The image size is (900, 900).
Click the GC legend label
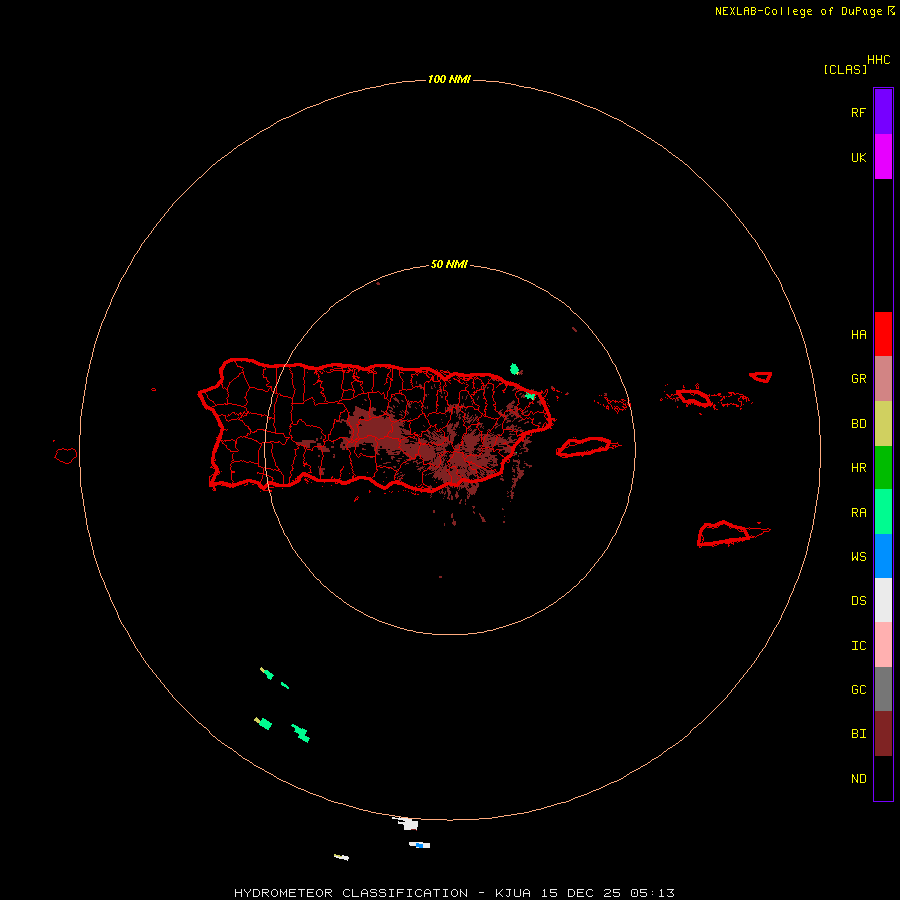[x=858, y=690]
